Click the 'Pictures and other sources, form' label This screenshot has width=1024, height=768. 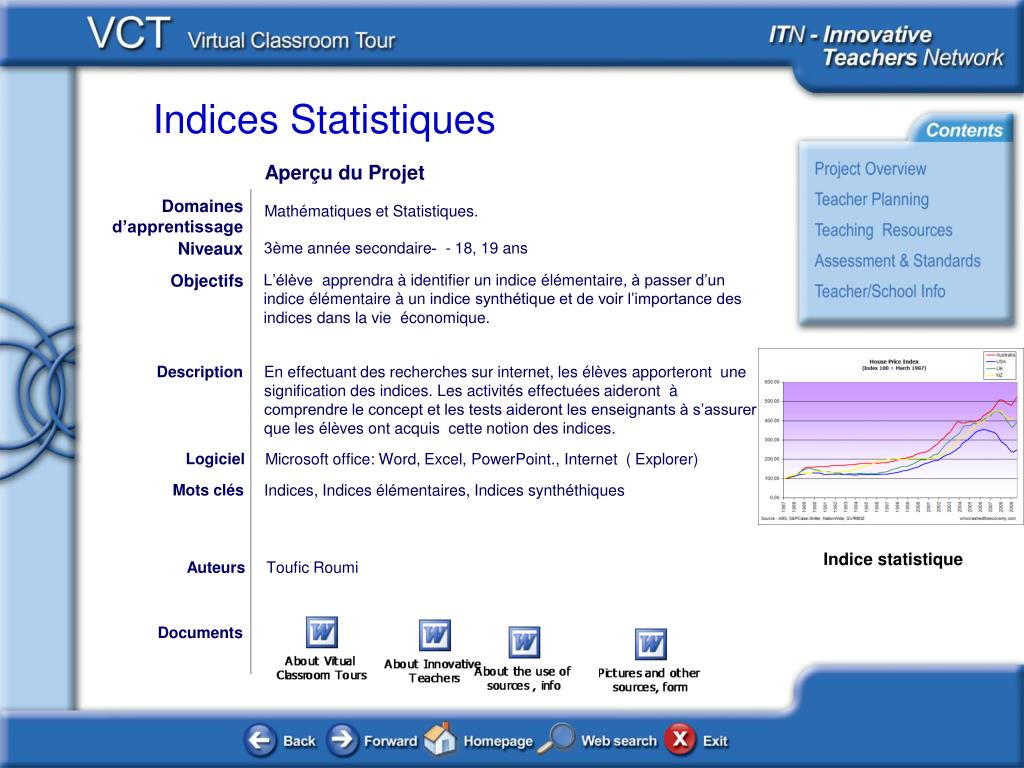click(649, 680)
